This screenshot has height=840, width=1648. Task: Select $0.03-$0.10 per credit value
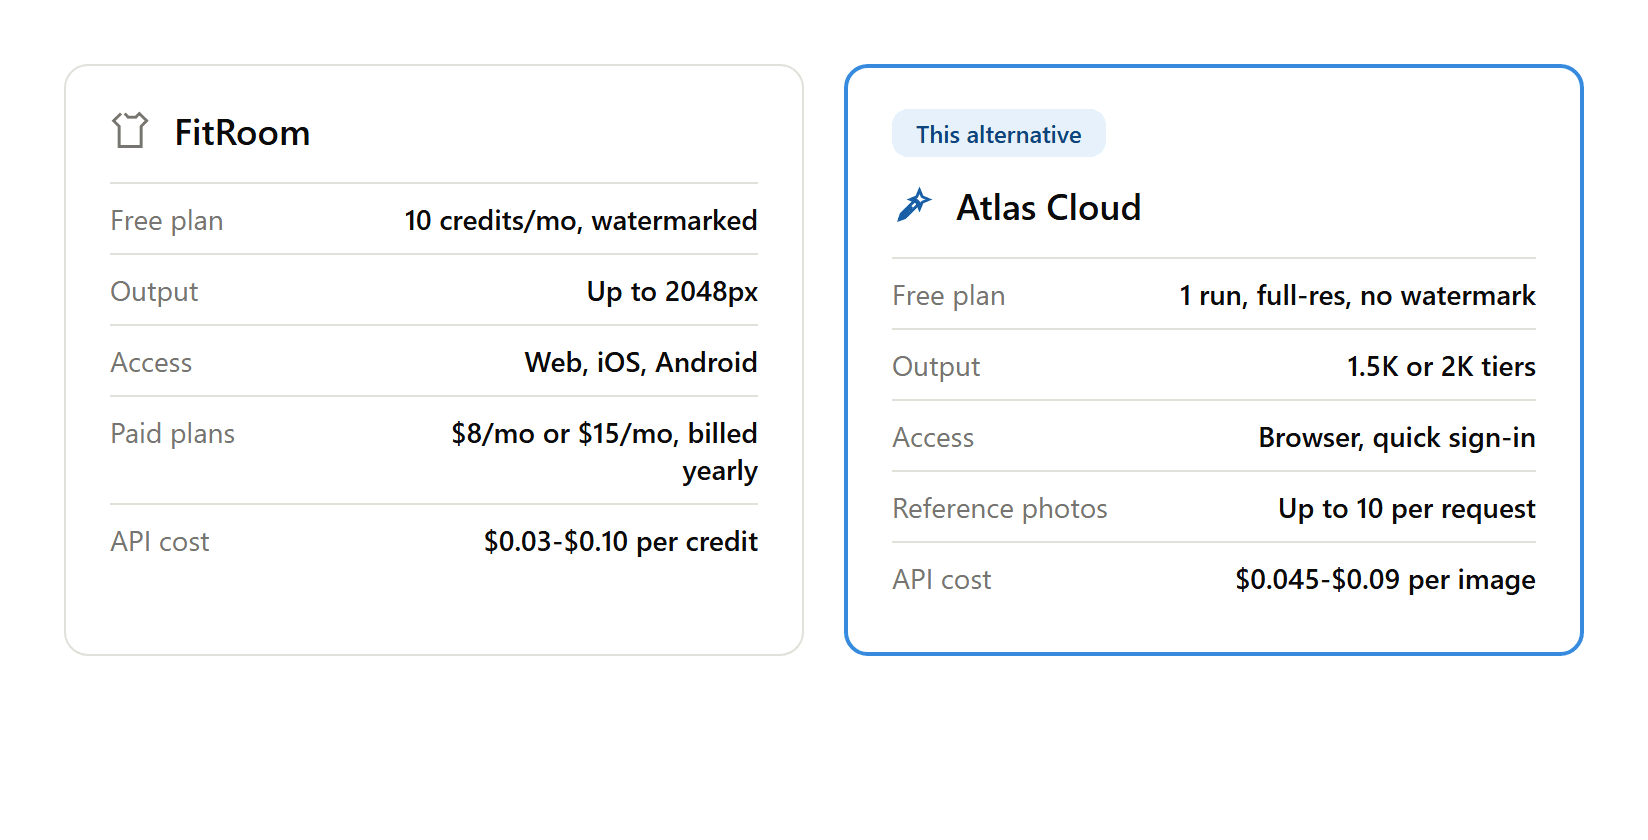[x=620, y=541]
